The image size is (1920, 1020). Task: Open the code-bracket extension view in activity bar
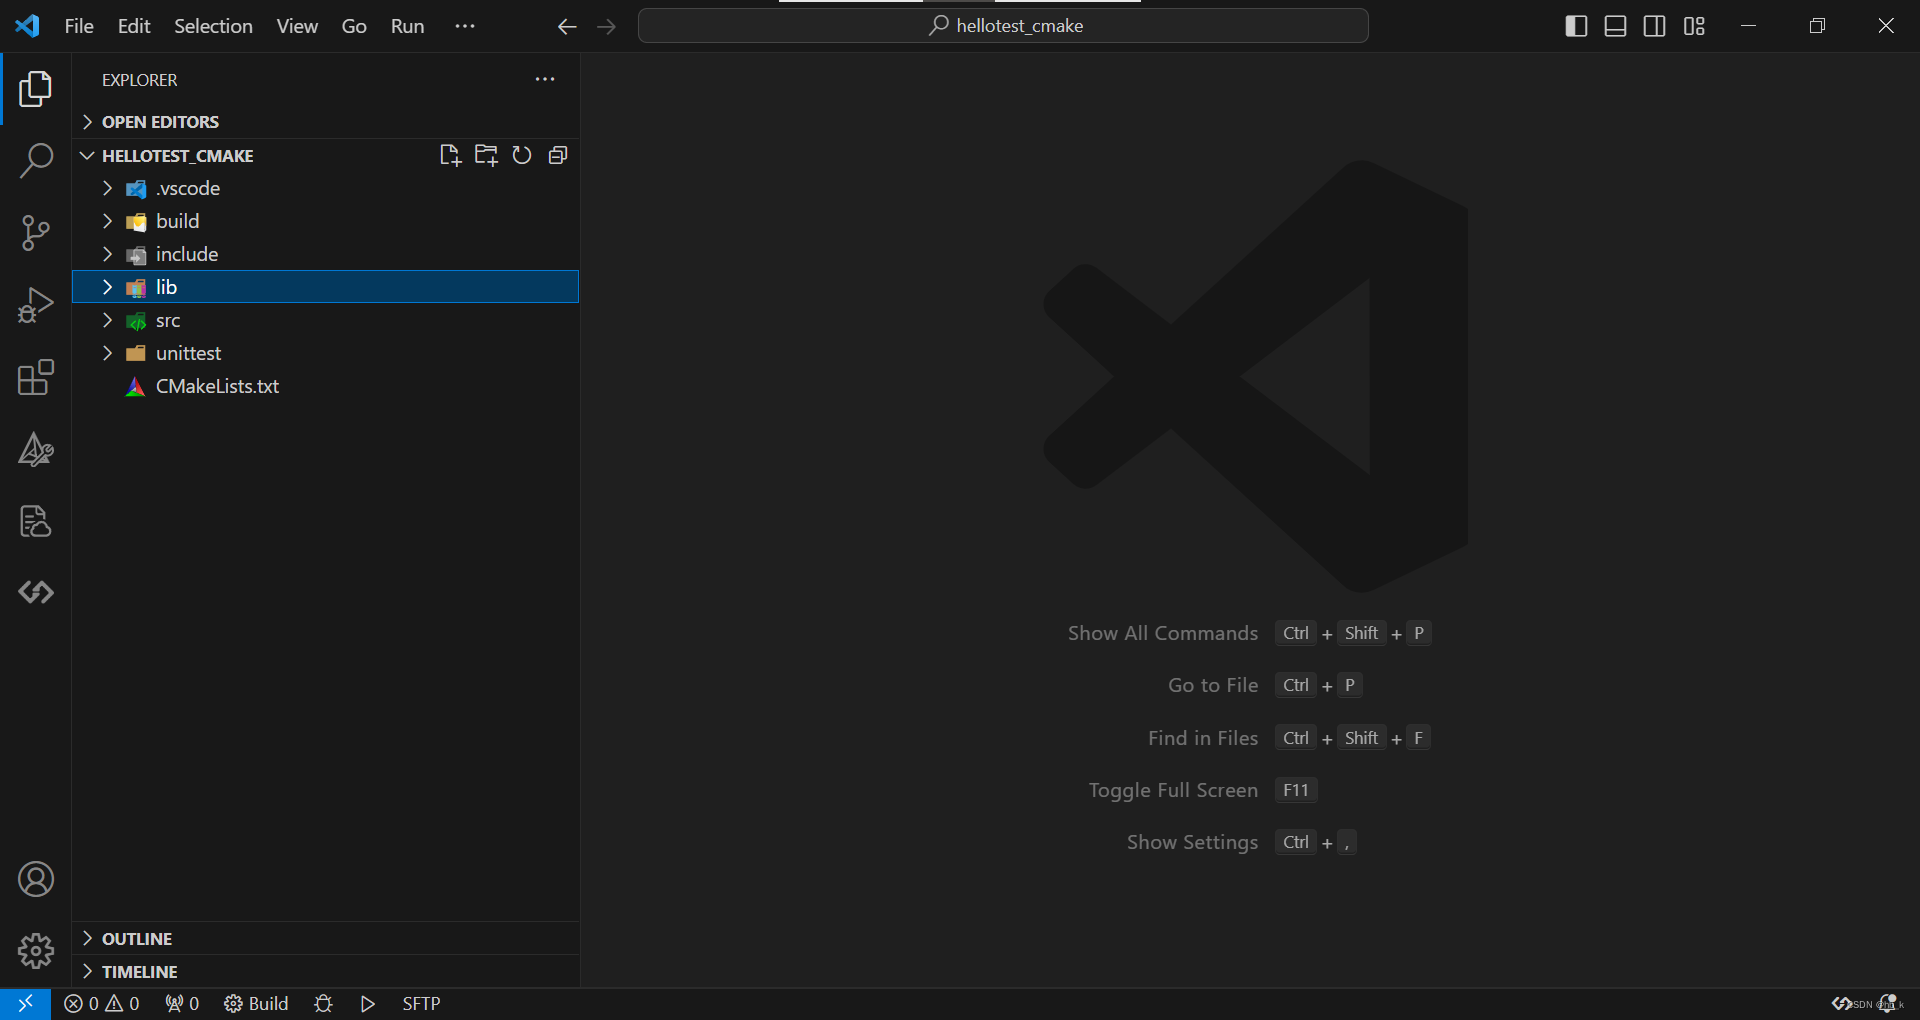(x=36, y=593)
